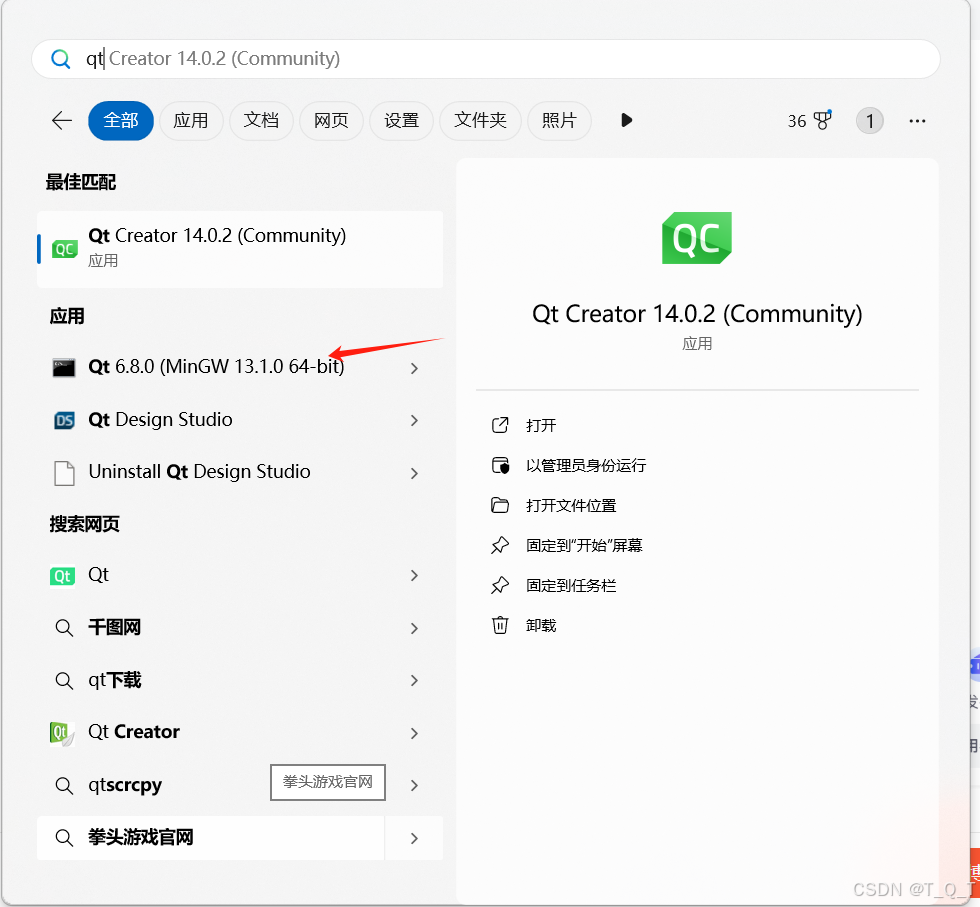Switch to the 文档 filter tab

(x=261, y=120)
